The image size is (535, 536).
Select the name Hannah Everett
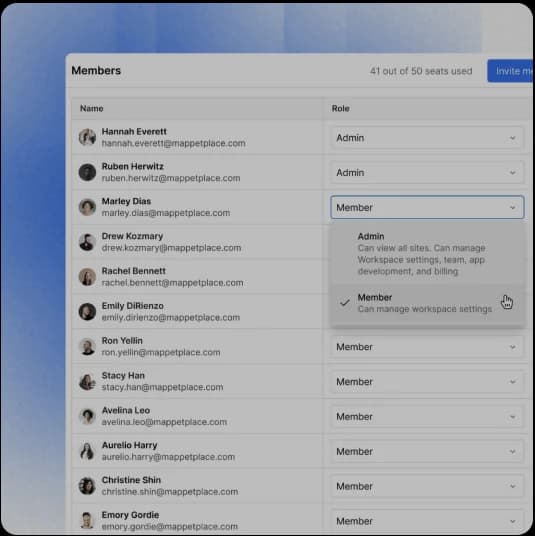pyautogui.click(x=134, y=132)
